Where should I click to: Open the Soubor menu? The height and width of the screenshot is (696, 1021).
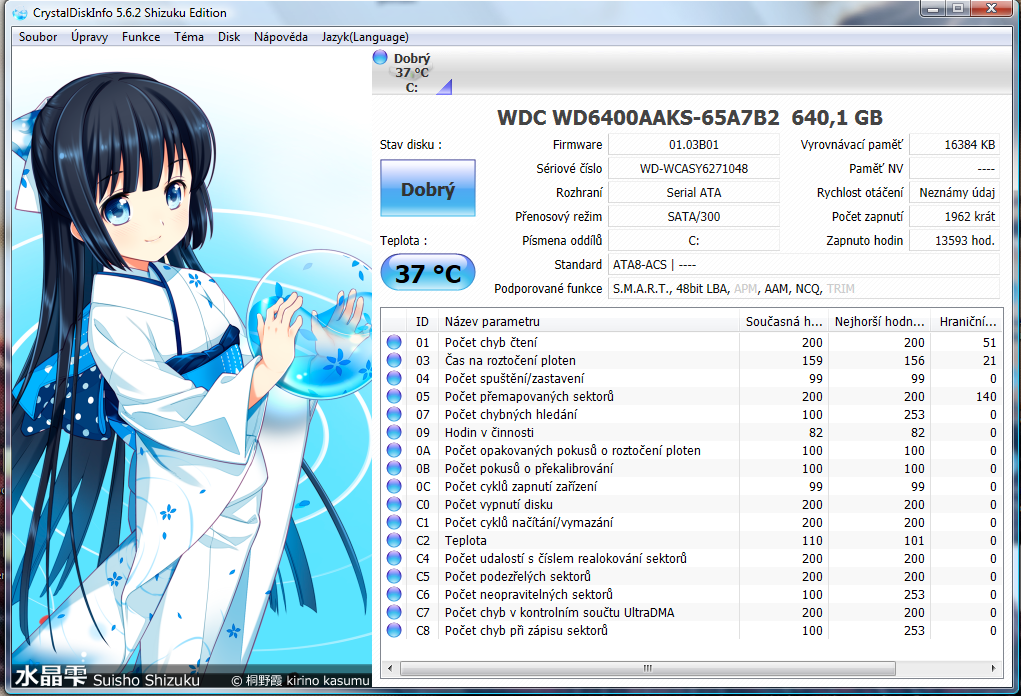tap(38, 37)
